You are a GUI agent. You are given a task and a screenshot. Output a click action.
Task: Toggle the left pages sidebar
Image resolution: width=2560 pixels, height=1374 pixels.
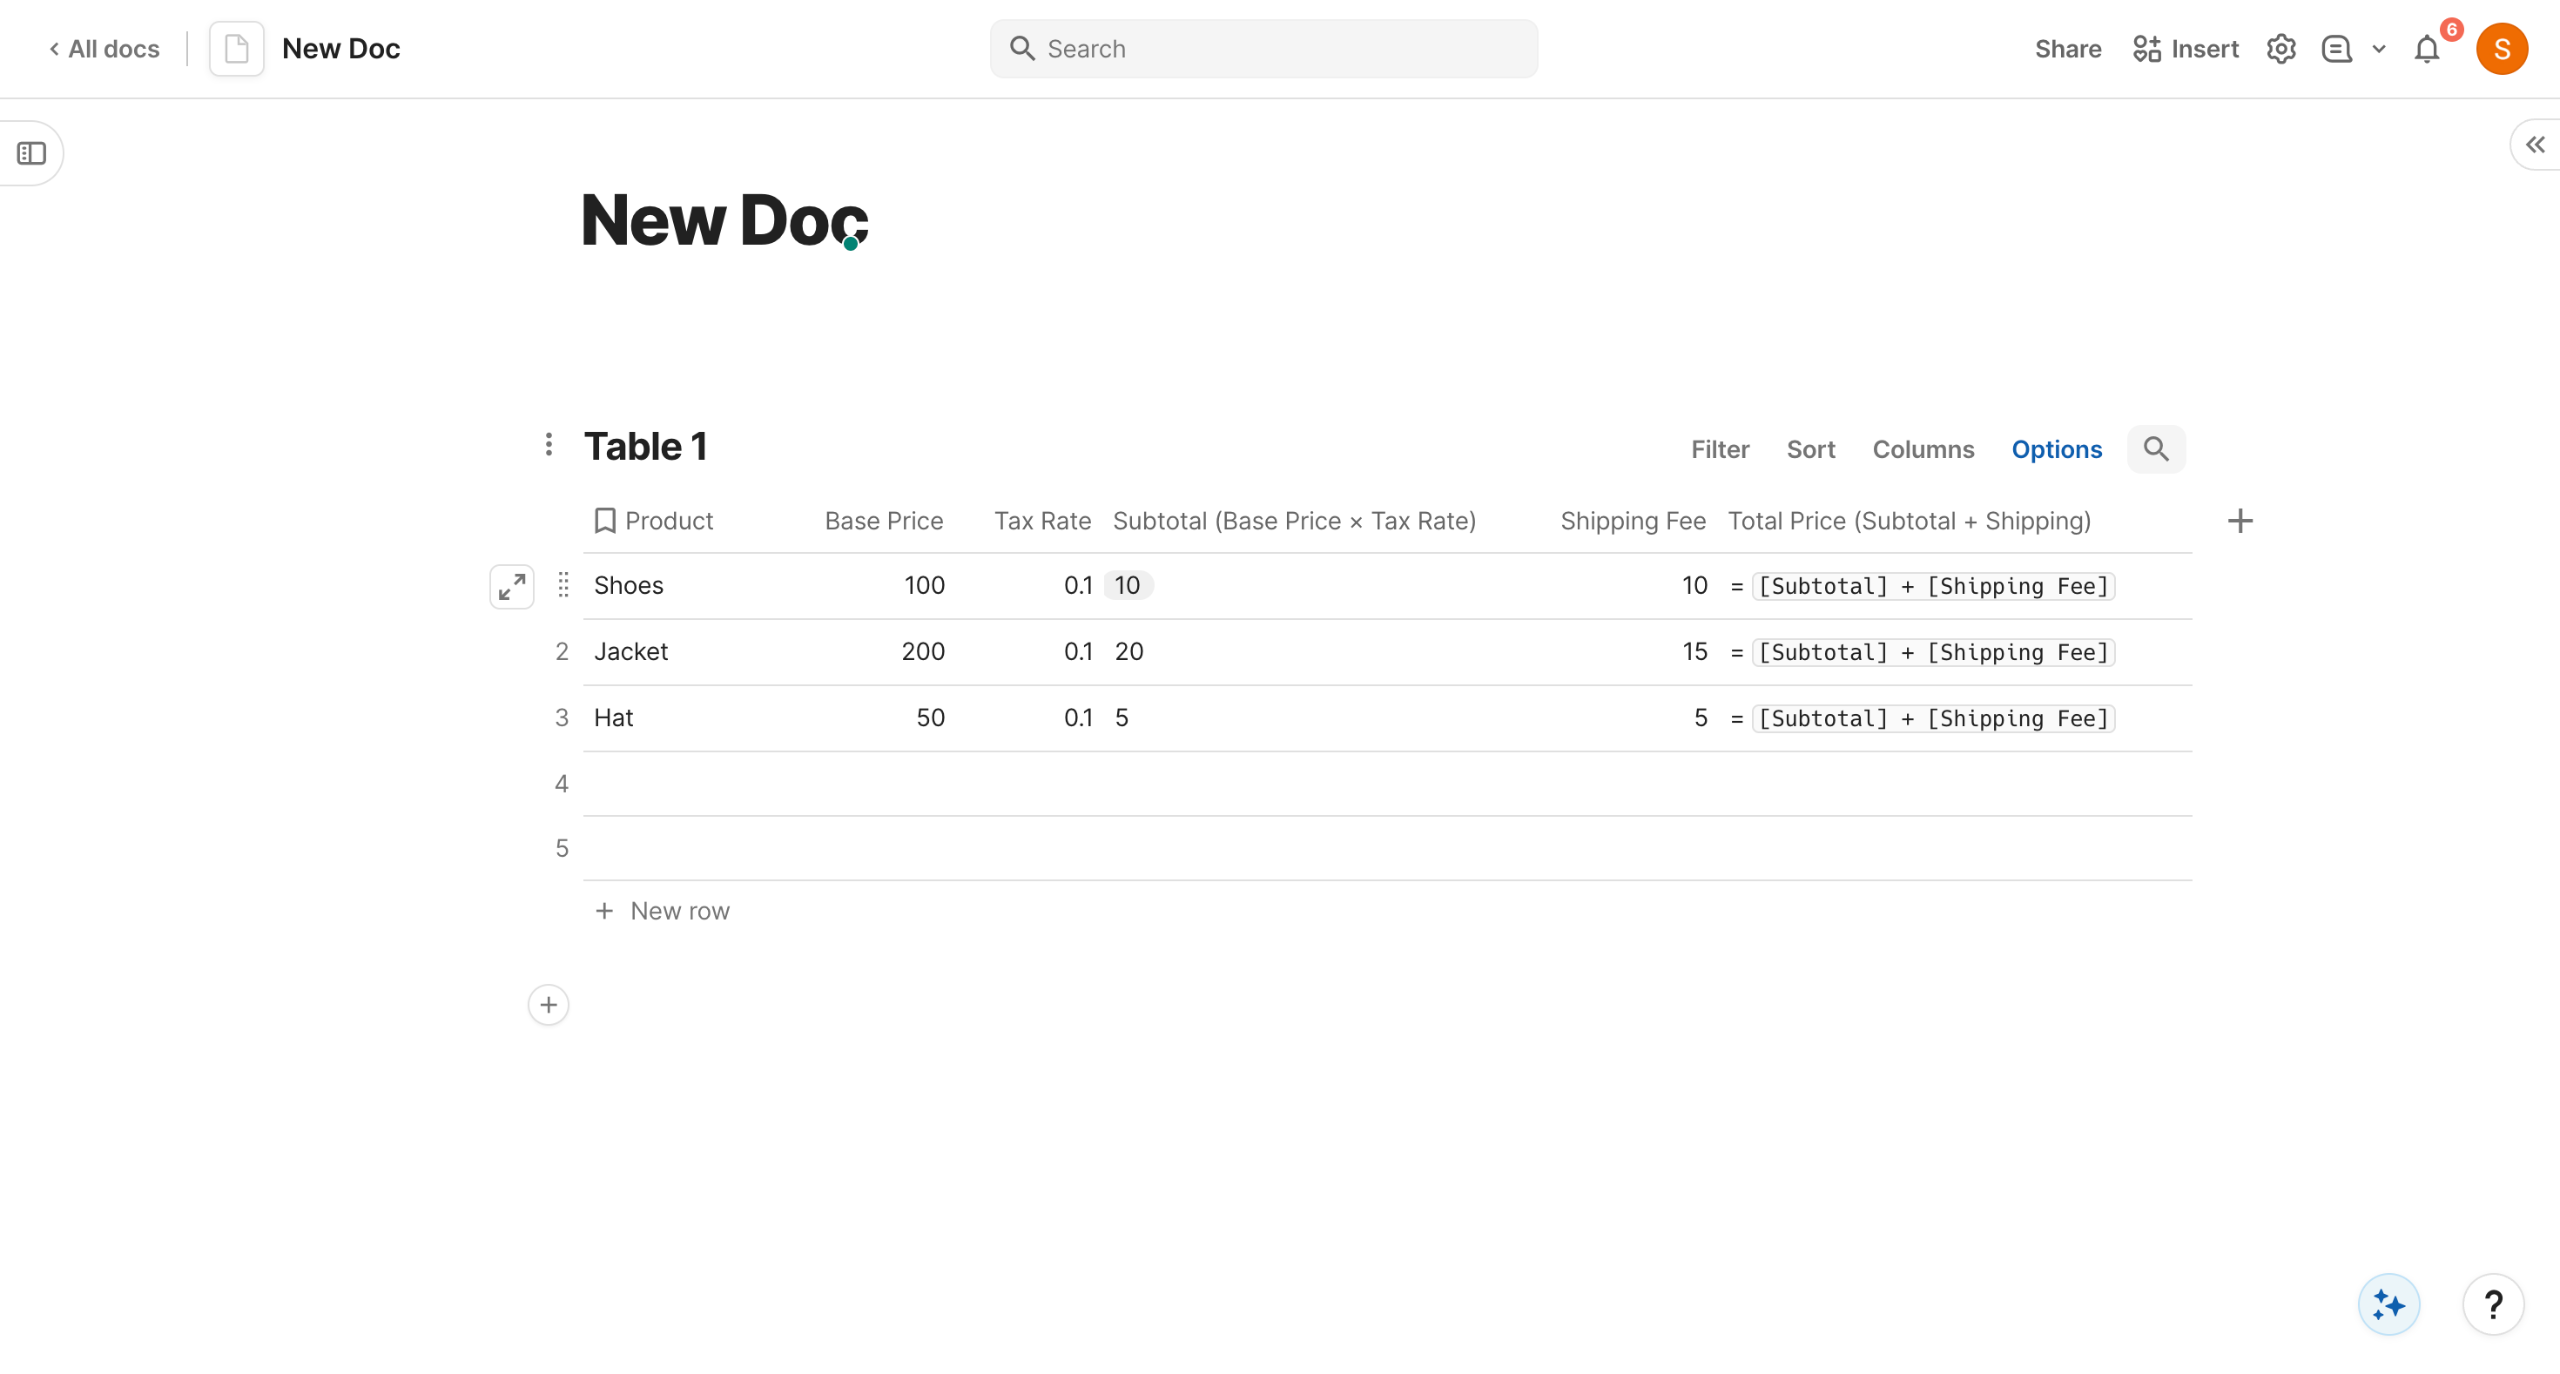tap(32, 153)
